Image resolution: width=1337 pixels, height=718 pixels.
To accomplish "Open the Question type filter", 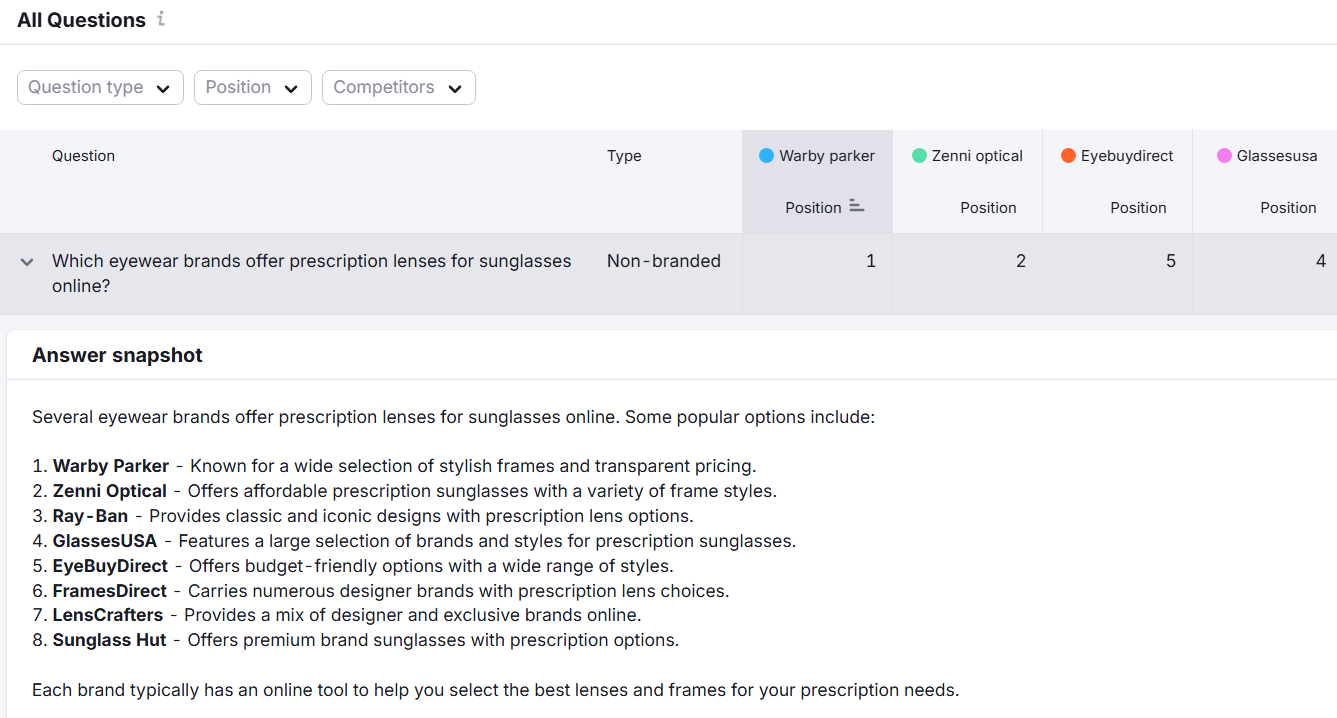I will click(x=99, y=87).
